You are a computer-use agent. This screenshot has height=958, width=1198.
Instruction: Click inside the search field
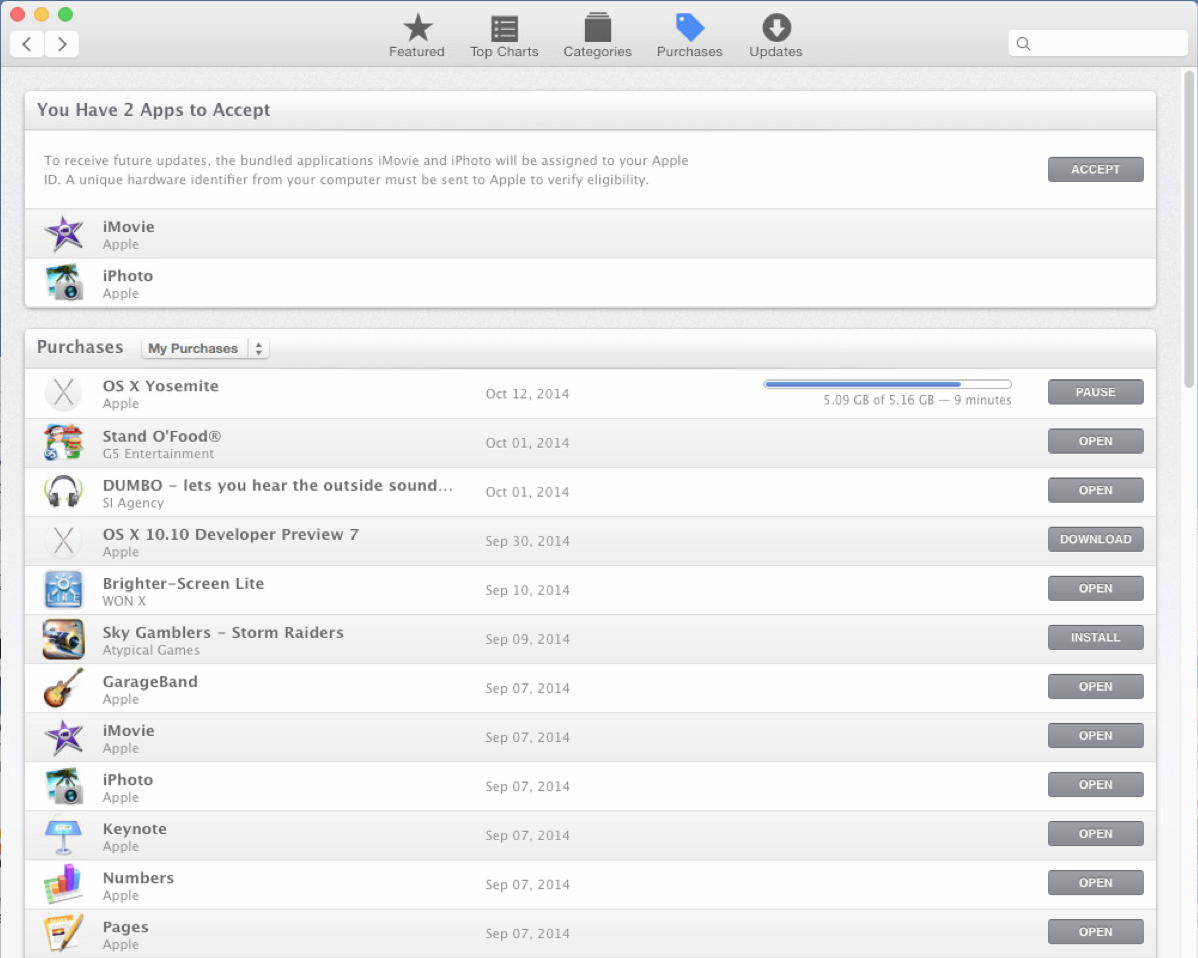(1098, 44)
